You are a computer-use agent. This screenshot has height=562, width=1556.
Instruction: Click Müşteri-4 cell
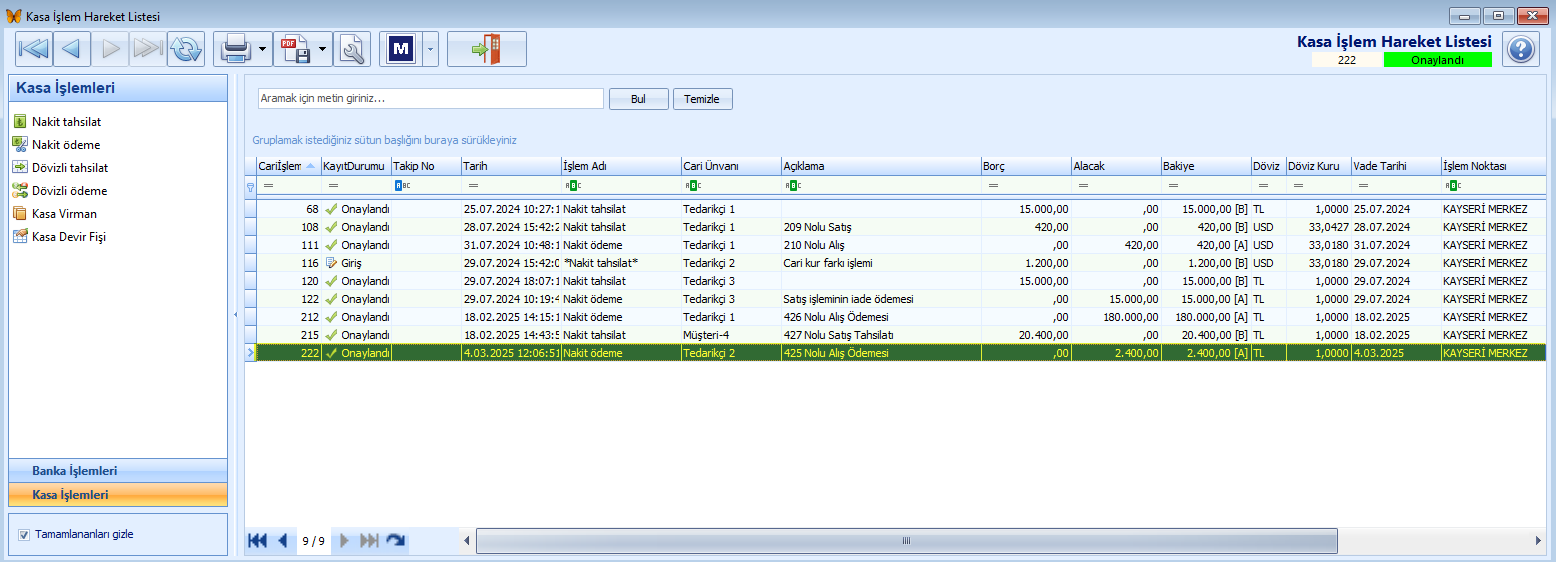(x=730, y=335)
